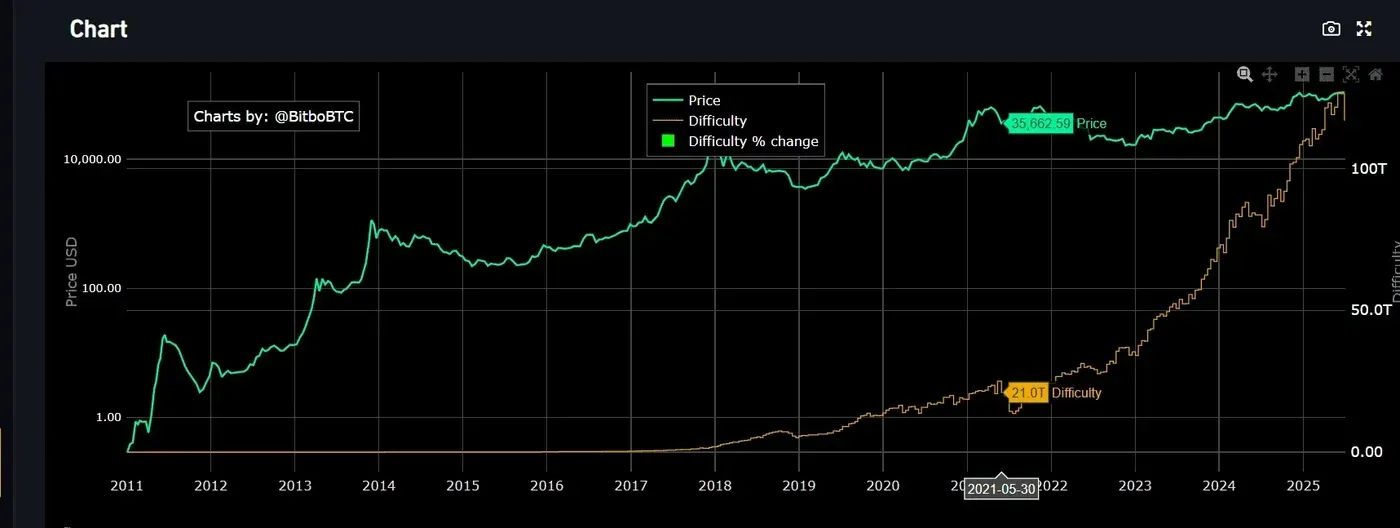The height and width of the screenshot is (528, 1400).
Task: Click the Chart heading
Action: coord(98,29)
